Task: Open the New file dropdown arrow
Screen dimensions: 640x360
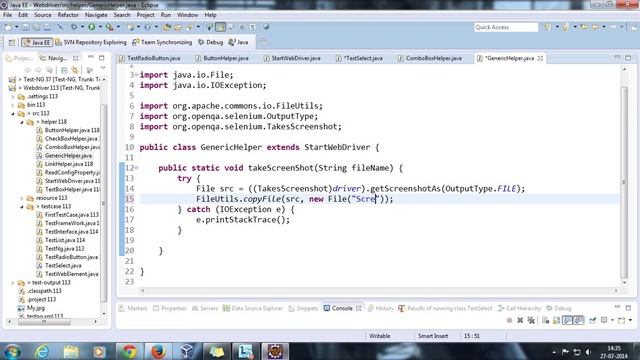Action: tap(16, 27)
